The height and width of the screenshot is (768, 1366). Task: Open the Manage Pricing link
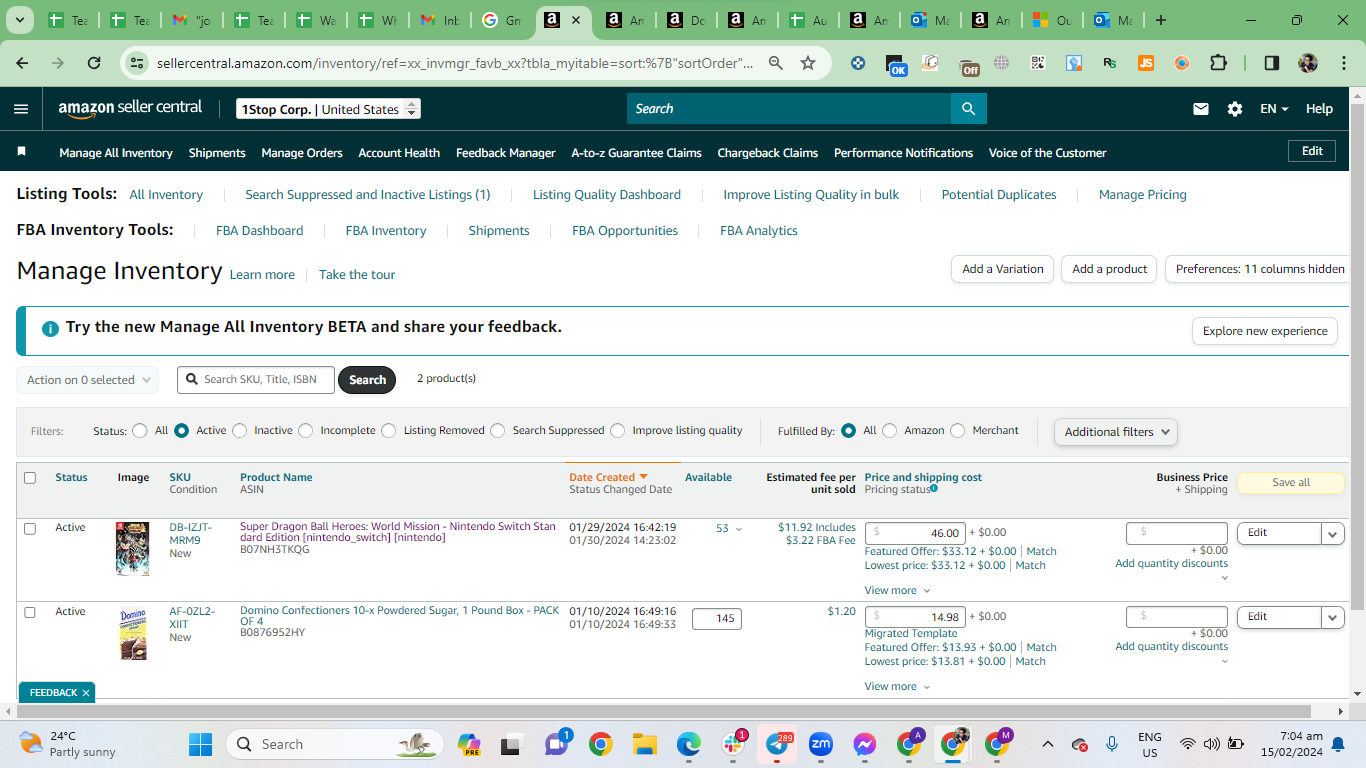point(1142,195)
